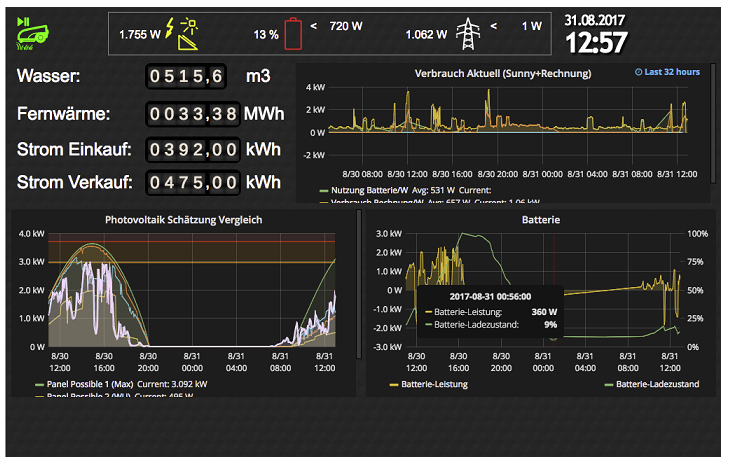Click the 4.0 kW axis label in Photovoltaik chart
This screenshot has width=729, height=457.
(x=32, y=234)
